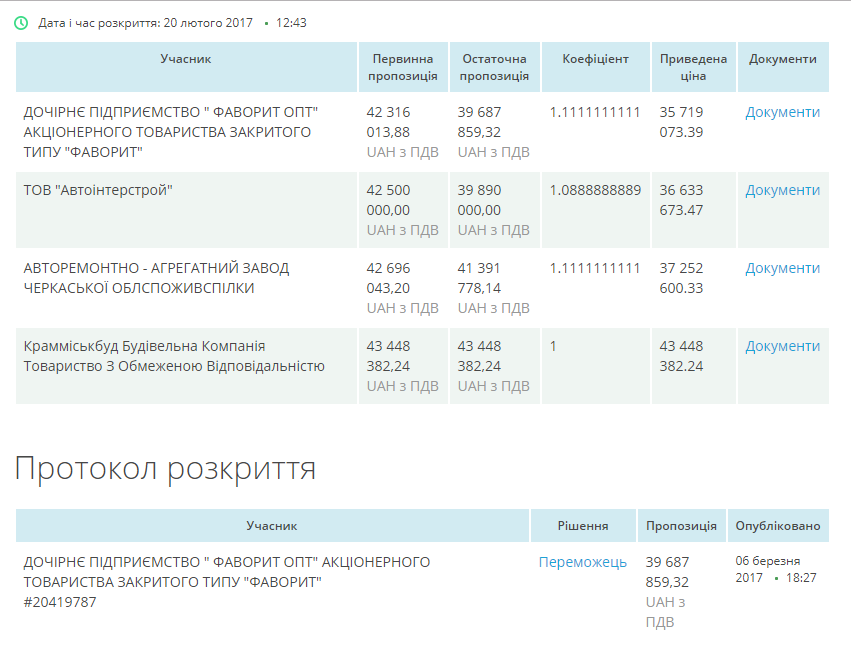This screenshot has height=648, width=851.
Task: Click the Опубліковано column header
Action: click(777, 525)
